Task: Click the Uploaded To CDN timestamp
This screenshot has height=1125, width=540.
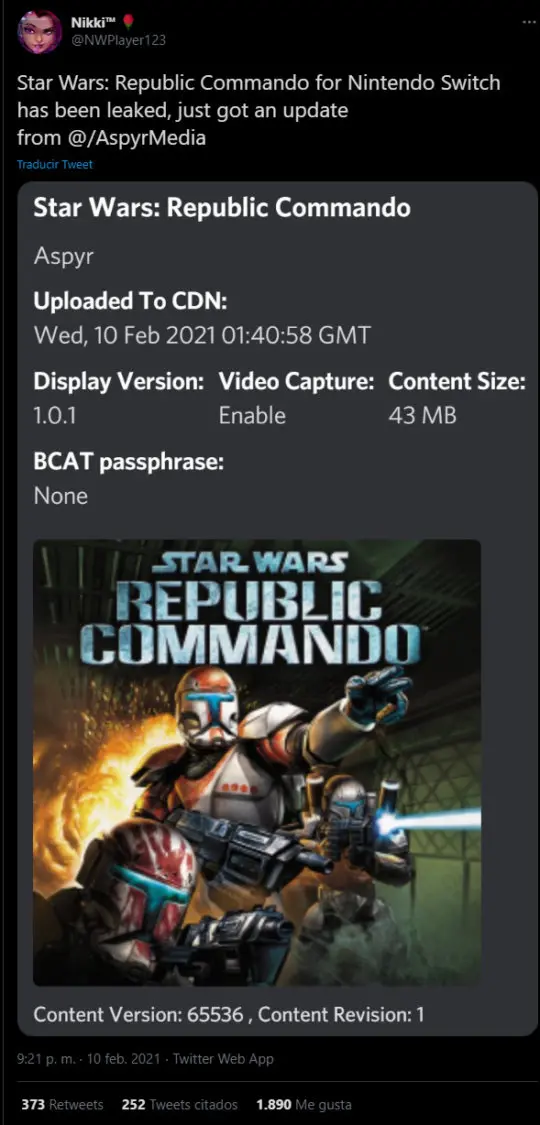Action: coord(203,335)
